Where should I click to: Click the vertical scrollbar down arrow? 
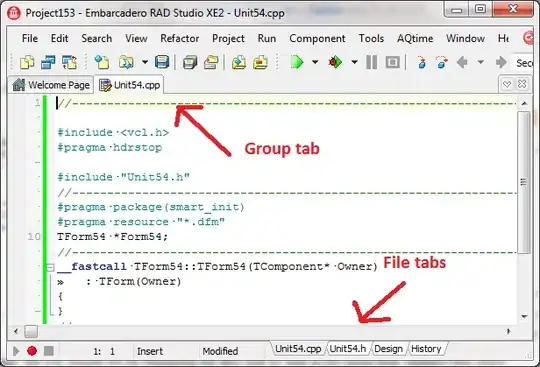pos(524,316)
